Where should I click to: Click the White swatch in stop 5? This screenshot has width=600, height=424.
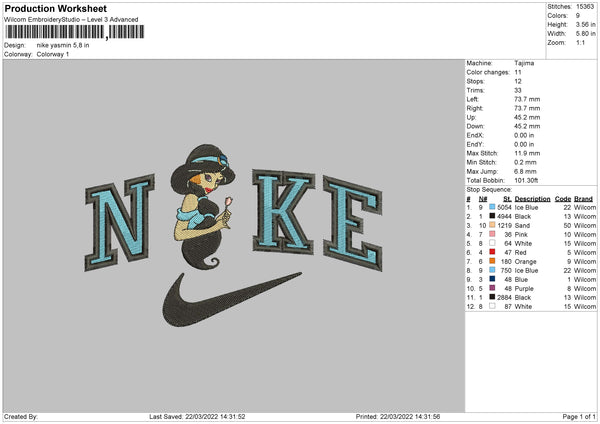pos(492,243)
